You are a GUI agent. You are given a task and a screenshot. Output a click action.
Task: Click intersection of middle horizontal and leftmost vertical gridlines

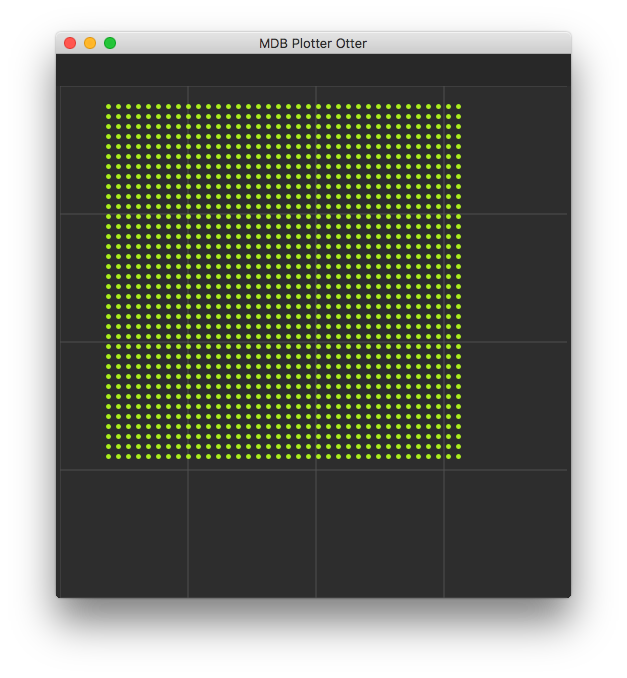click(188, 342)
